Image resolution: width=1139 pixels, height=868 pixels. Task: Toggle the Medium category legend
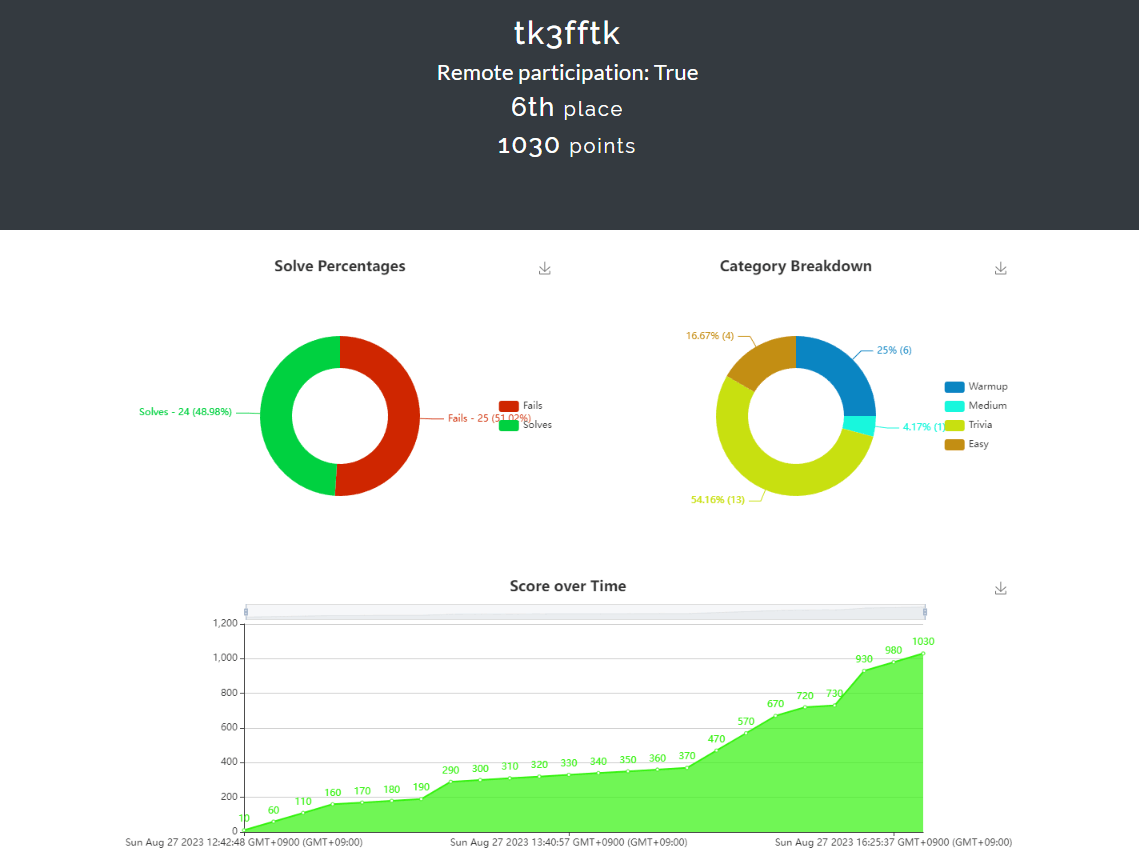976,405
